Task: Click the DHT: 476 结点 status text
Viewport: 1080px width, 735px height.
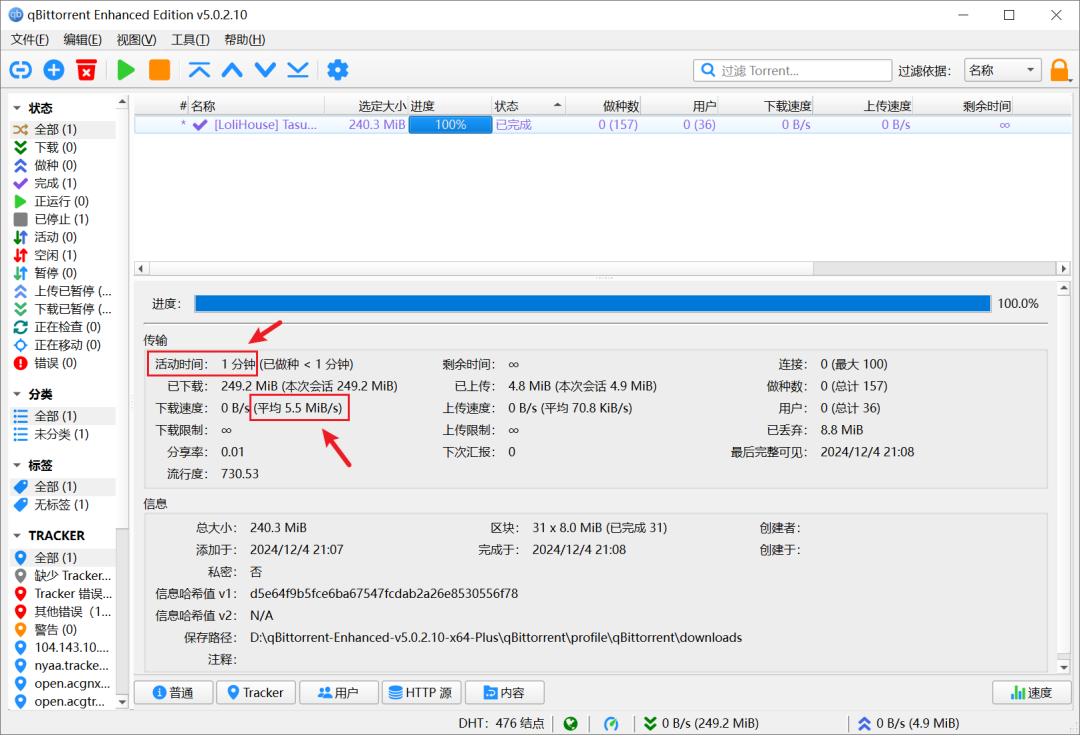Action: pos(501,723)
